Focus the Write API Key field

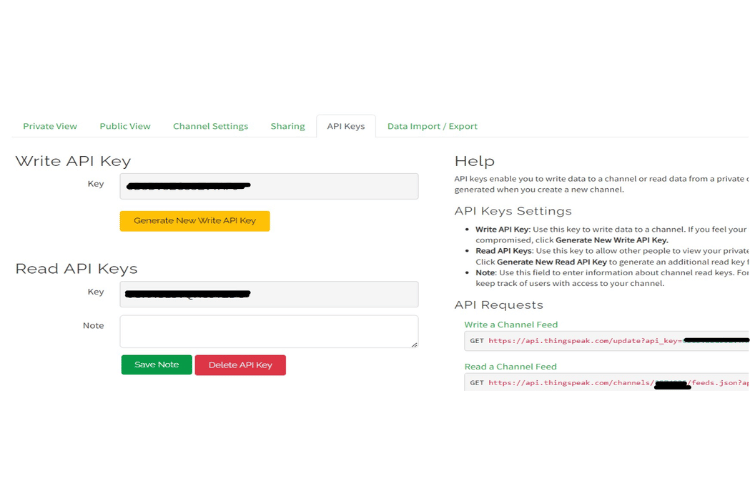[269, 186]
